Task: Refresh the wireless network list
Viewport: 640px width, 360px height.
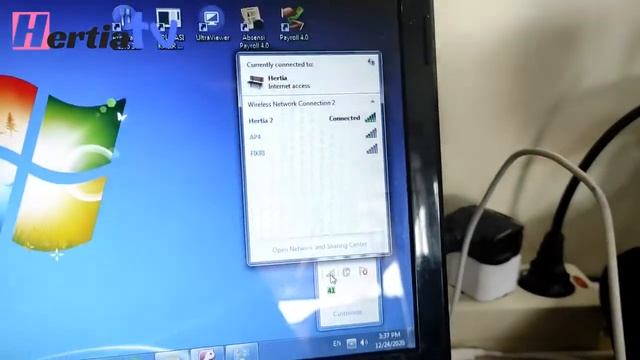Action: coord(371,62)
